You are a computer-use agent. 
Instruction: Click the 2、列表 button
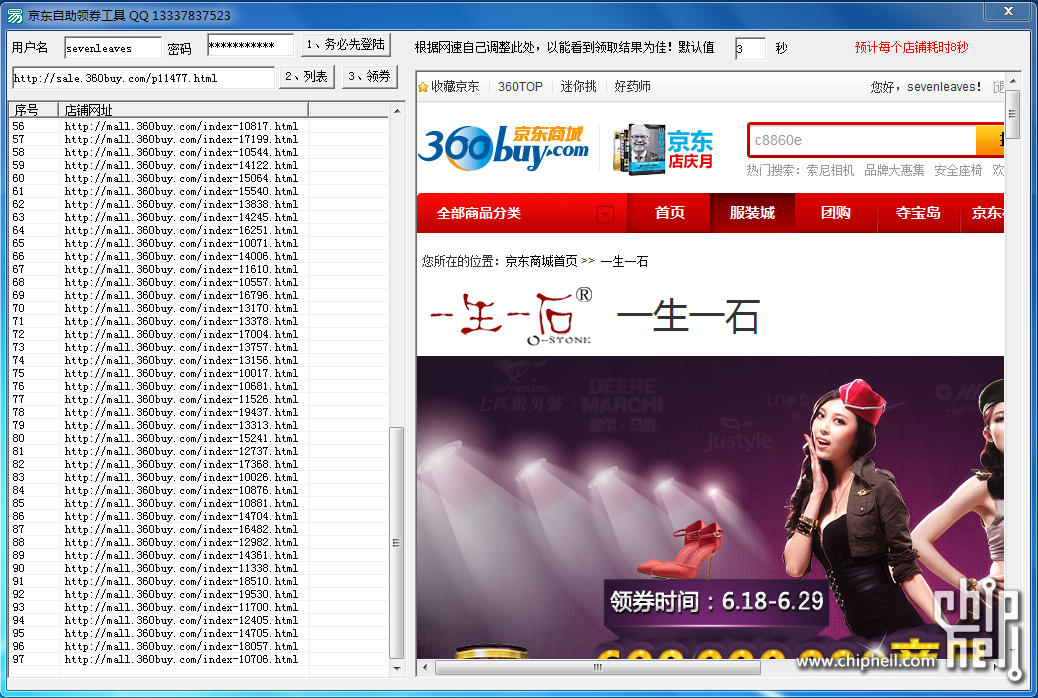tap(307, 77)
